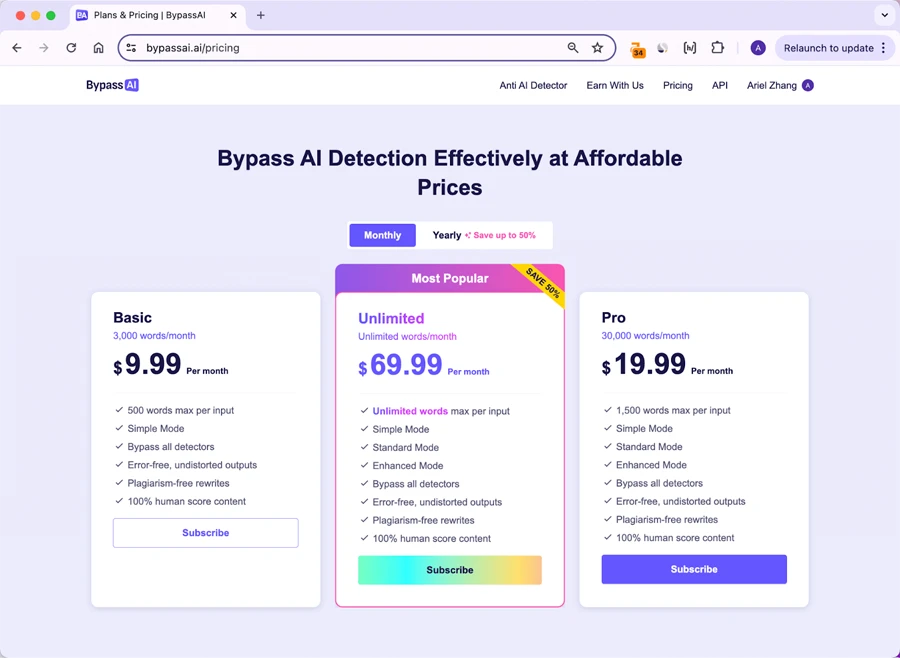The width and height of the screenshot is (900, 658).
Task: Click the SAVE 50% corner ribbon
Action: click(542, 284)
